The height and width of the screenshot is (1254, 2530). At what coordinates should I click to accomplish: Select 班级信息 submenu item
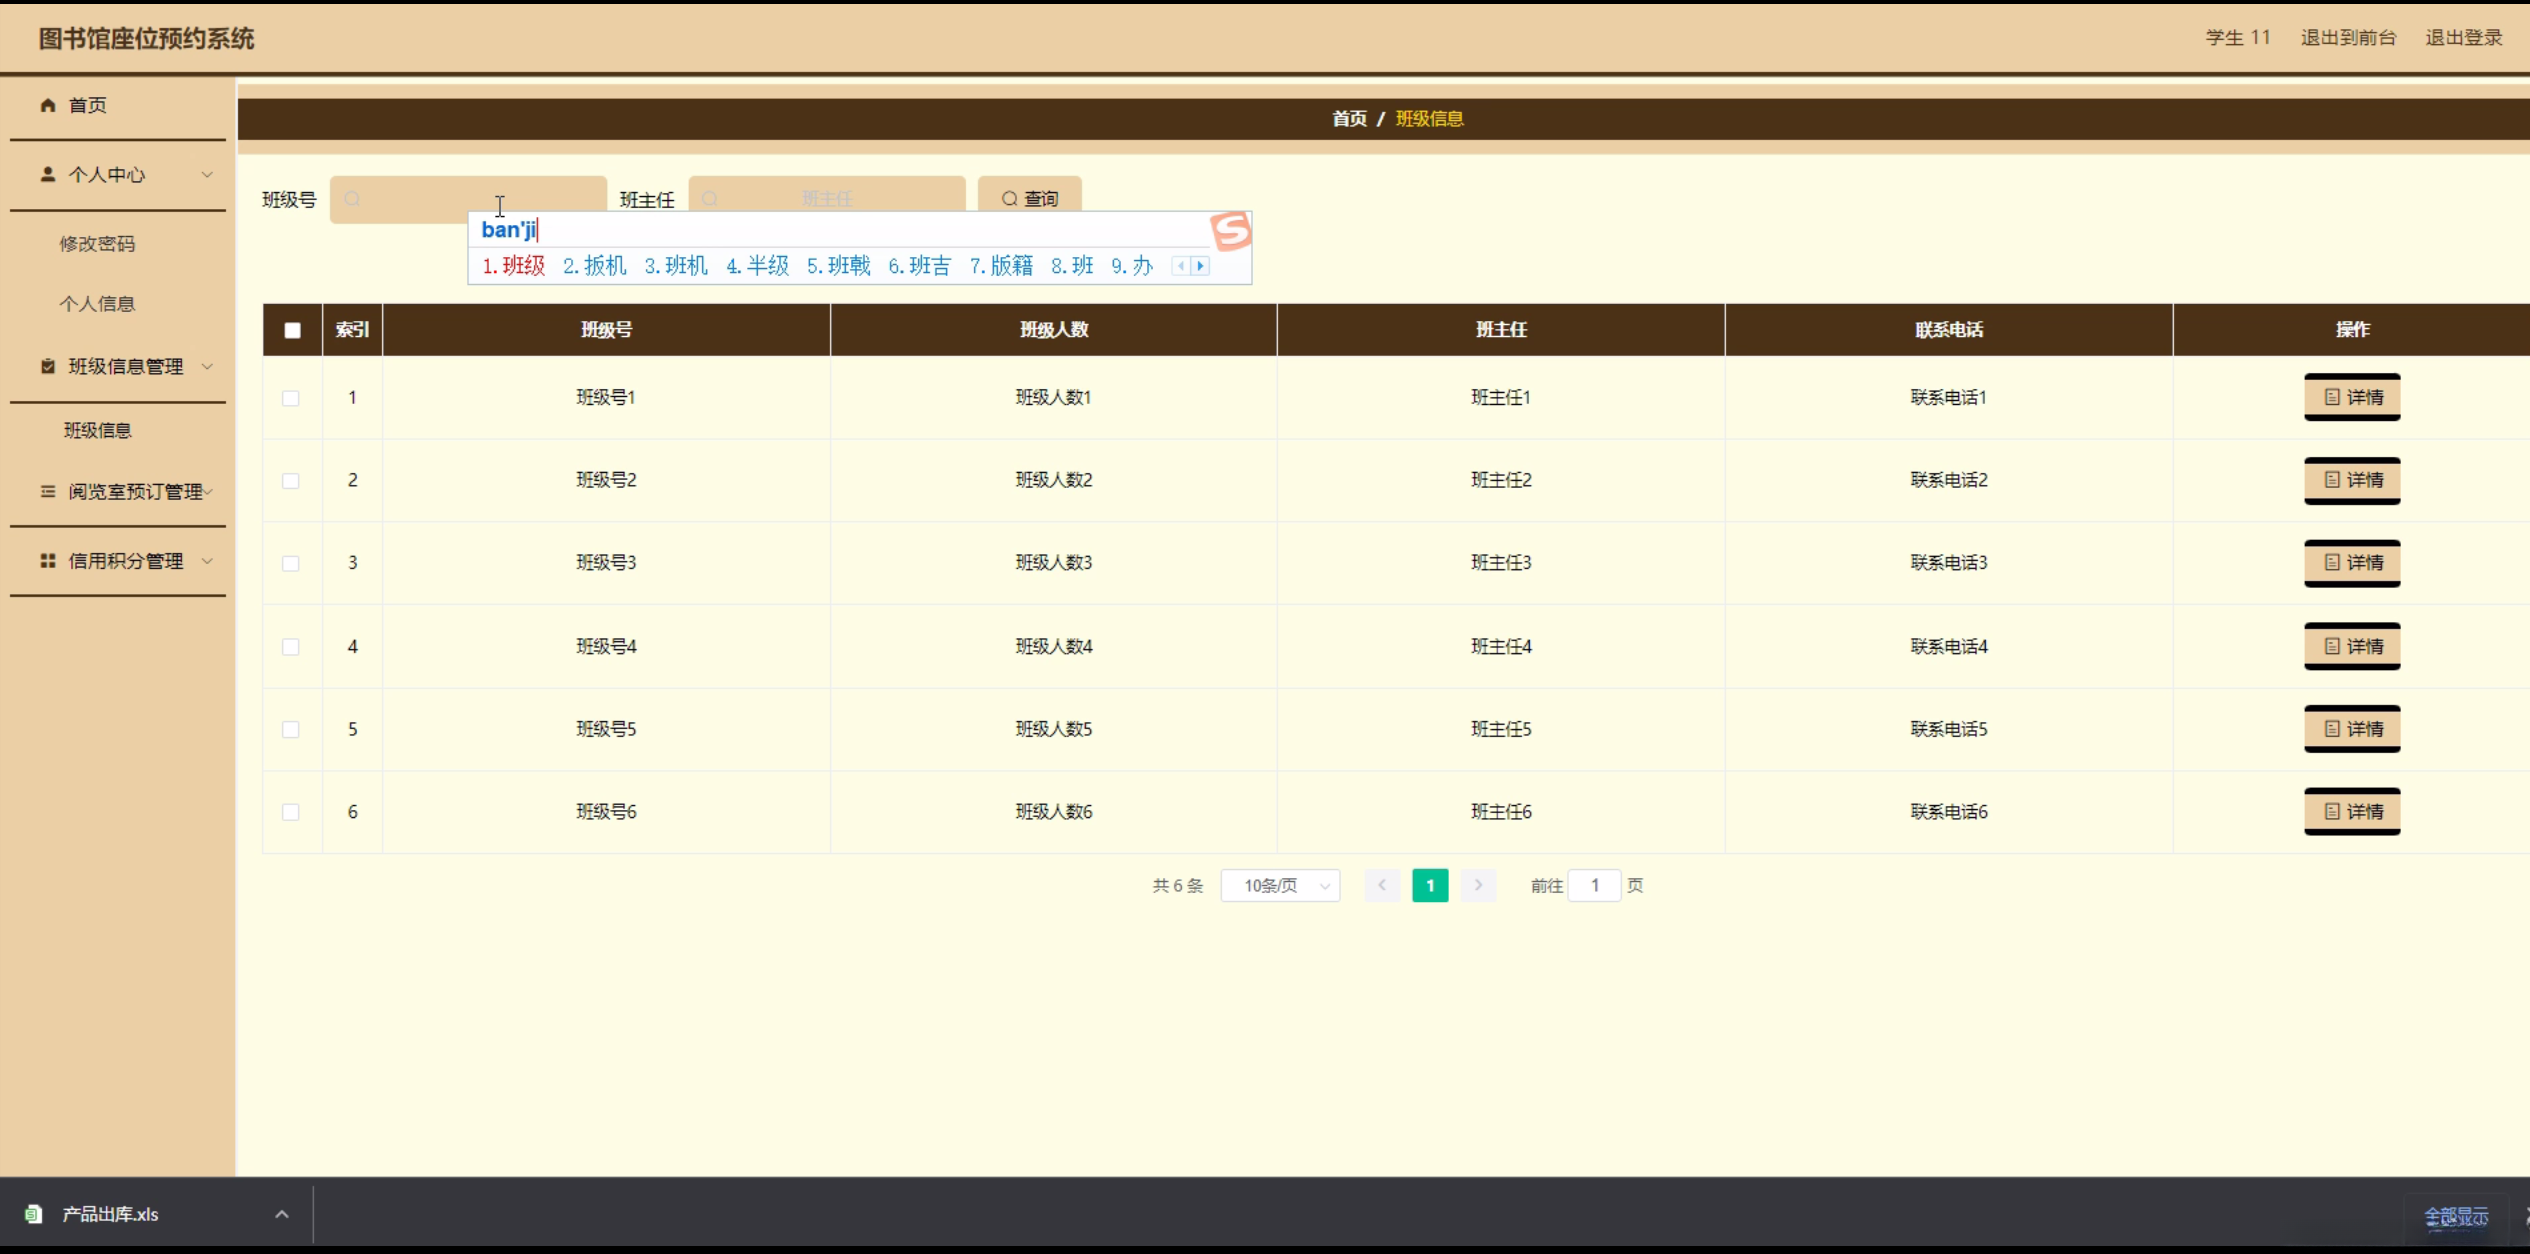[98, 430]
